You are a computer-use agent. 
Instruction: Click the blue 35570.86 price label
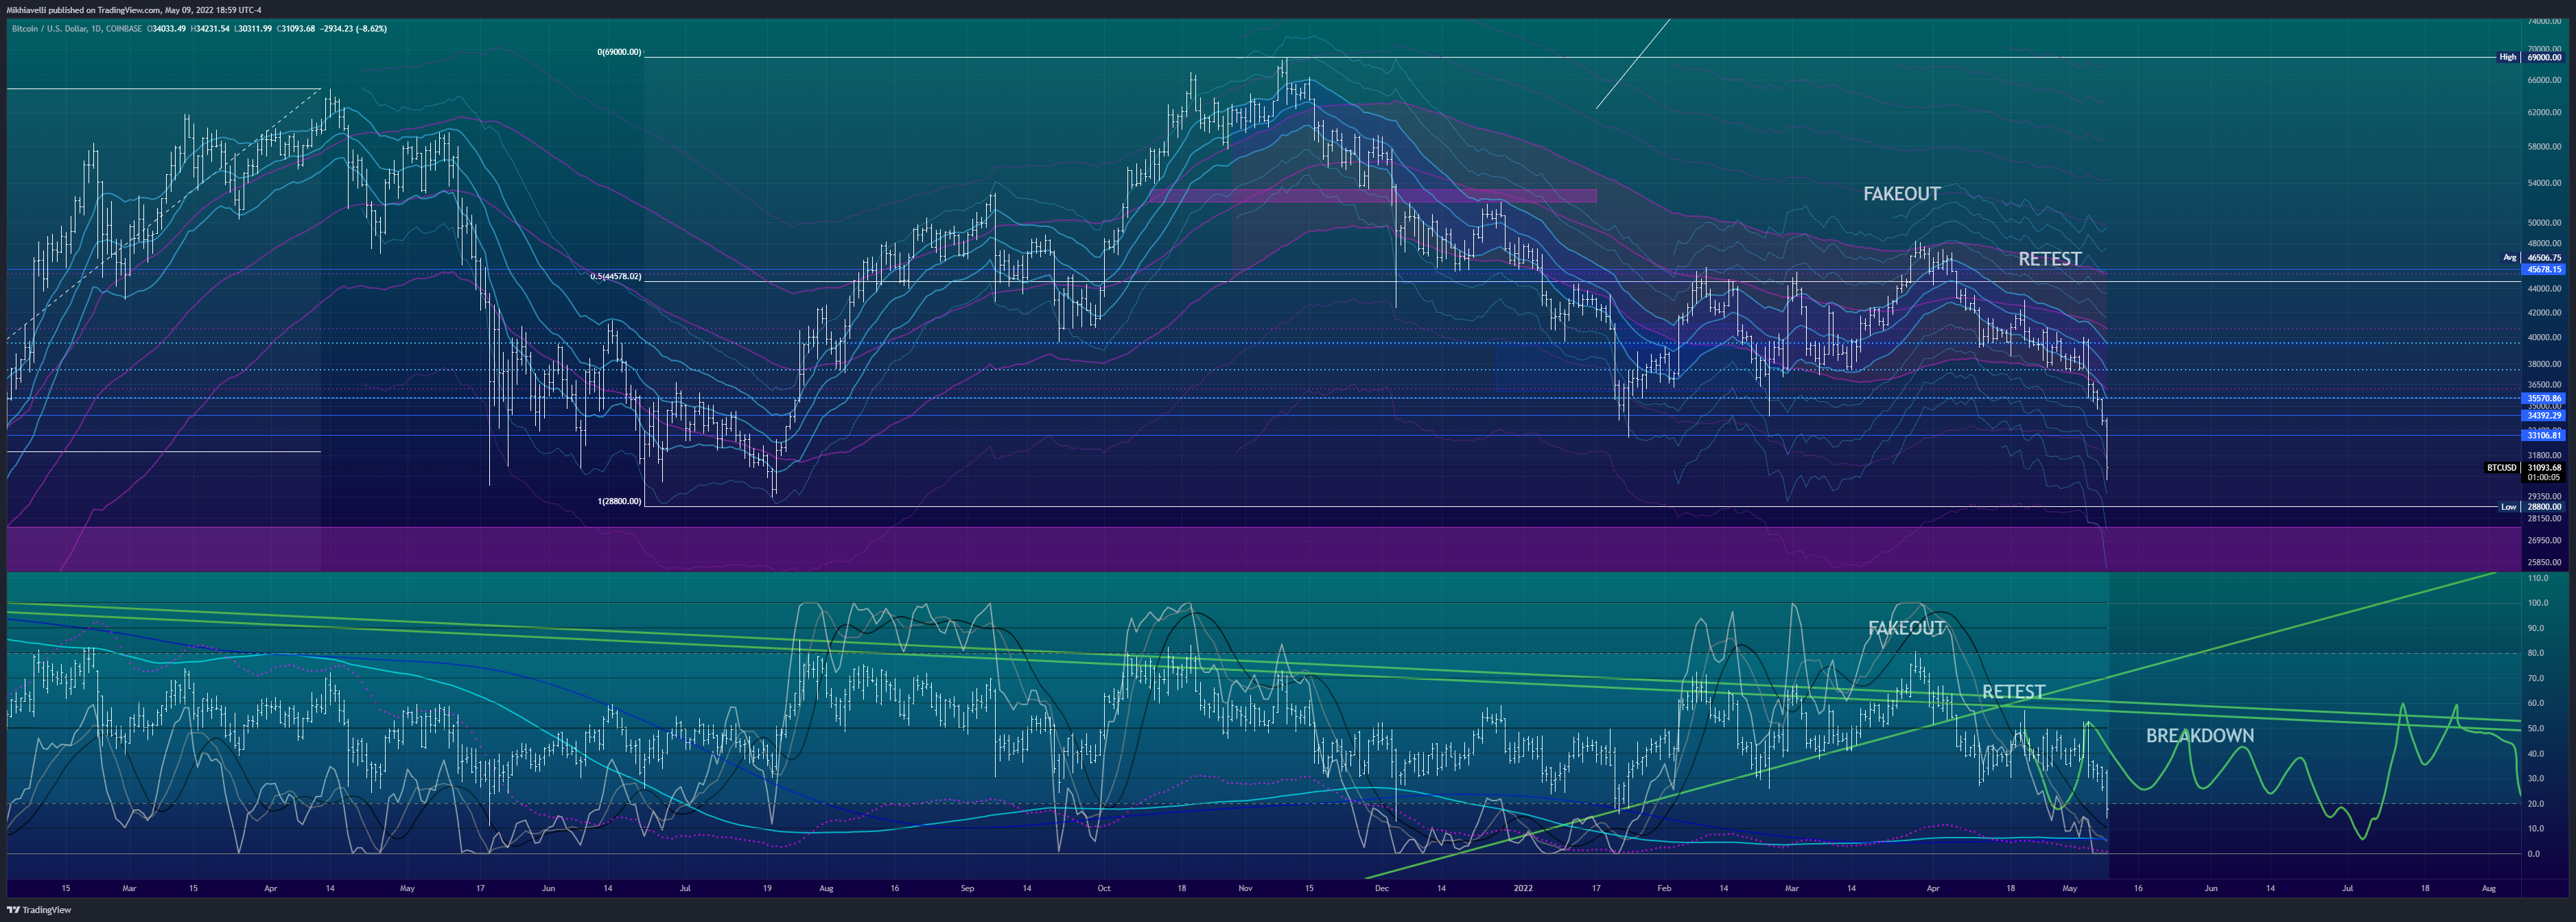(2544, 398)
